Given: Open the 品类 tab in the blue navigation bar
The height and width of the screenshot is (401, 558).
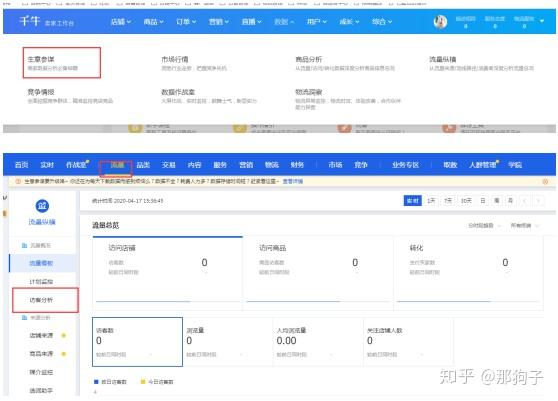Looking at the screenshot, I should (x=143, y=165).
